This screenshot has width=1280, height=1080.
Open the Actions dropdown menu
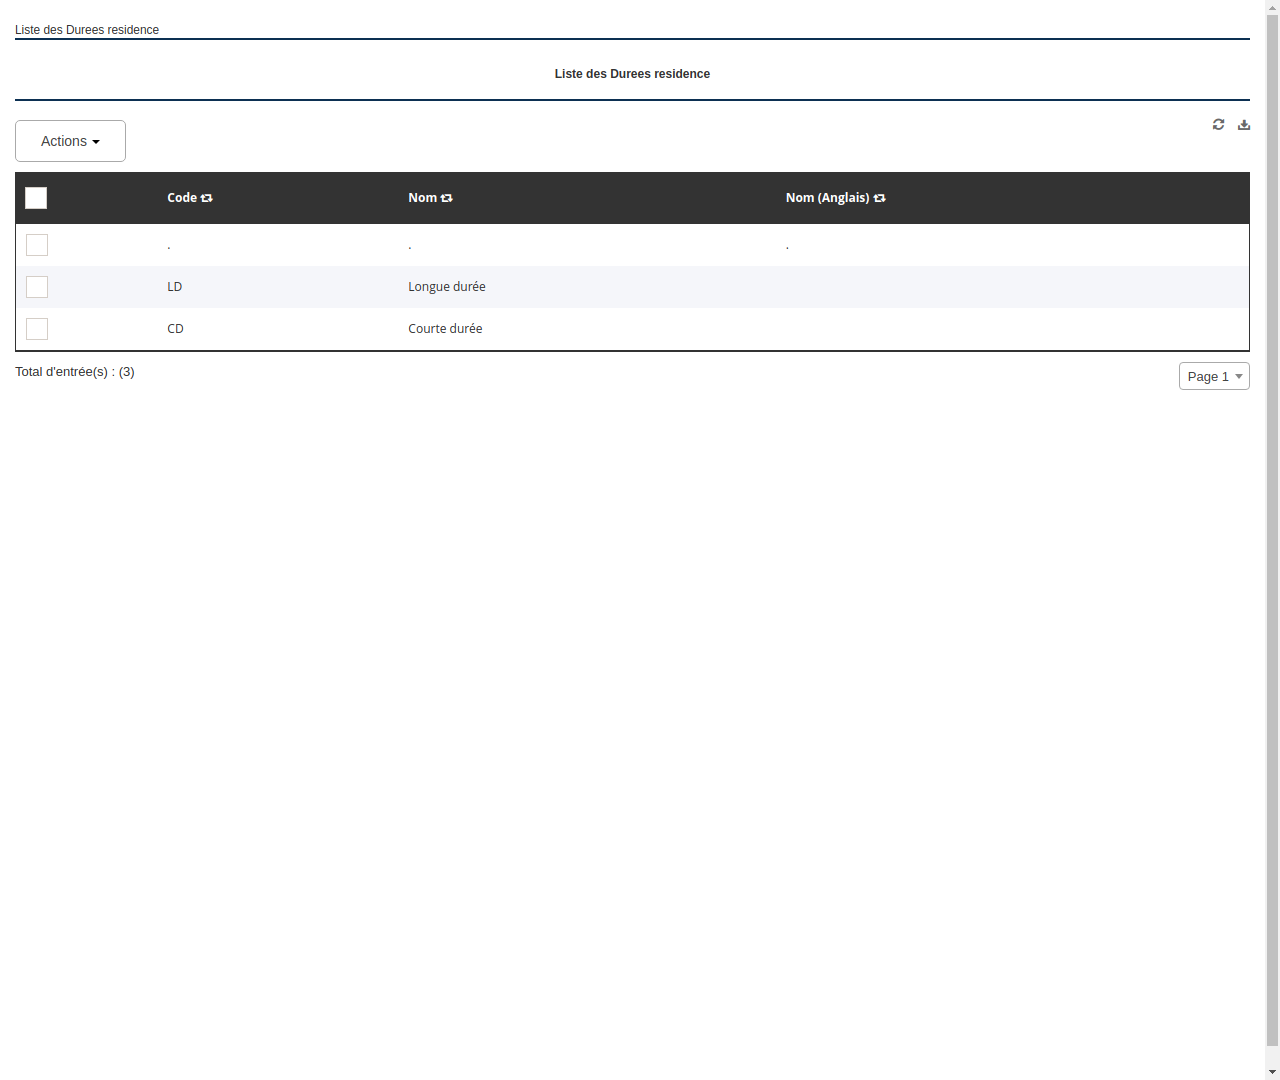pos(70,141)
